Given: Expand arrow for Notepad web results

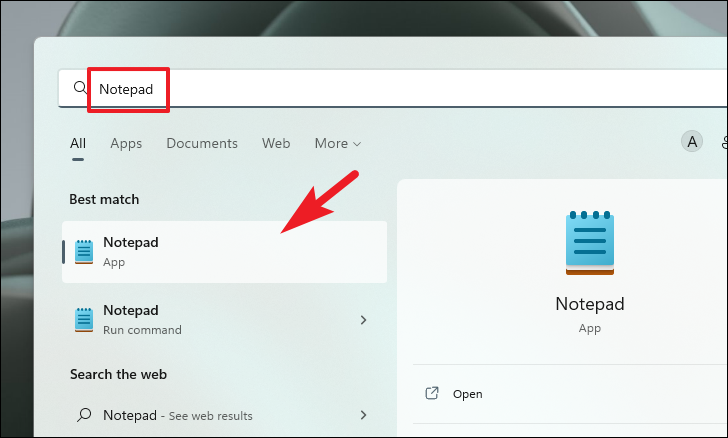Looking at the screenshot, I should (x=363, y=415).
